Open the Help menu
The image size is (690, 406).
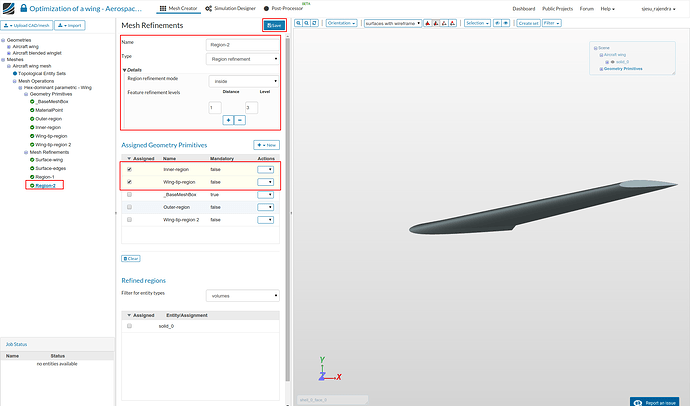click(x=606, y=8)
